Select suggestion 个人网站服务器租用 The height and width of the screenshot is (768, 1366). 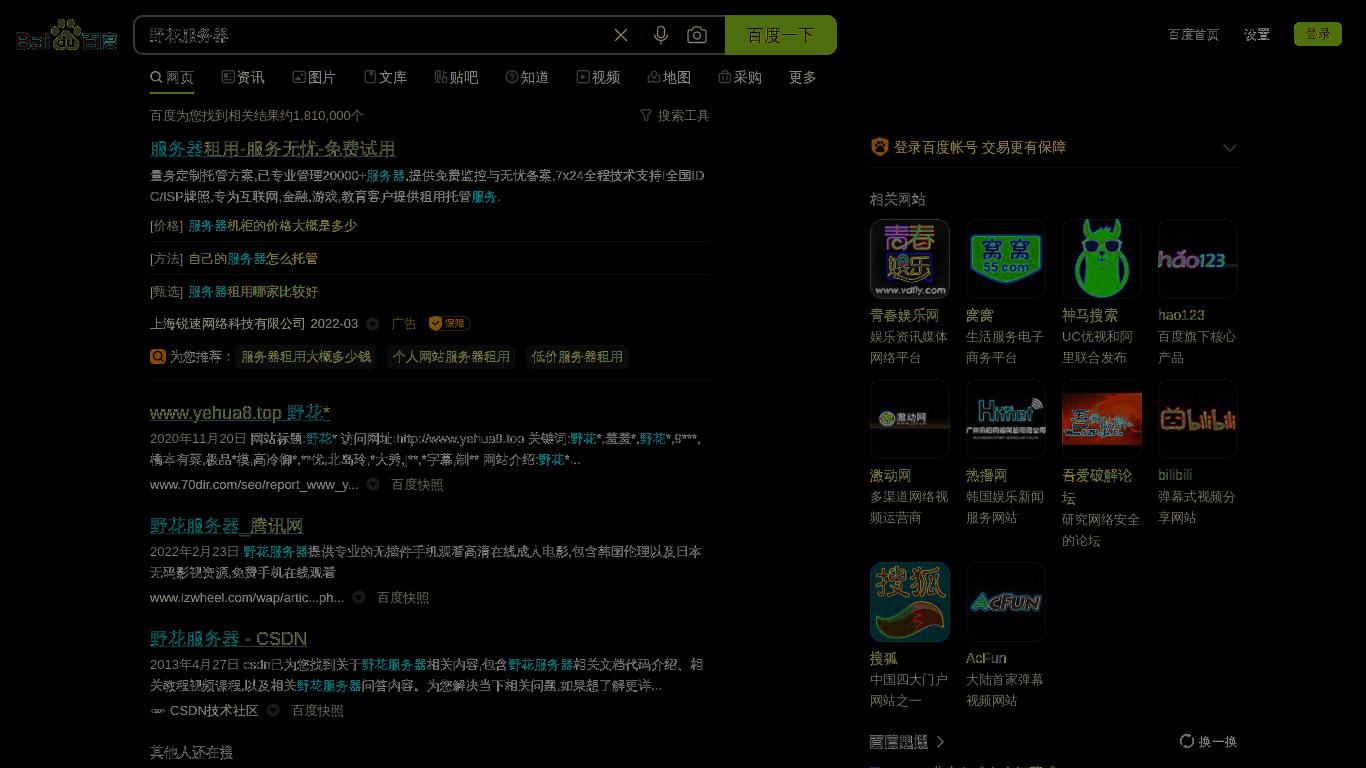click(x=451, y=356)
